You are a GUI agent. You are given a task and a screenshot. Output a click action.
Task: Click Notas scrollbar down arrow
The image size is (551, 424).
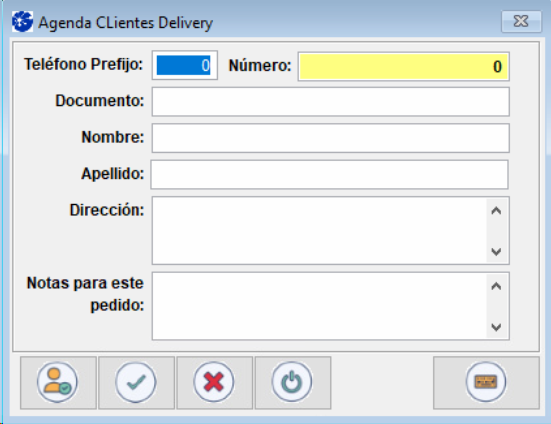pyautogui.click(x=496, y=327)
